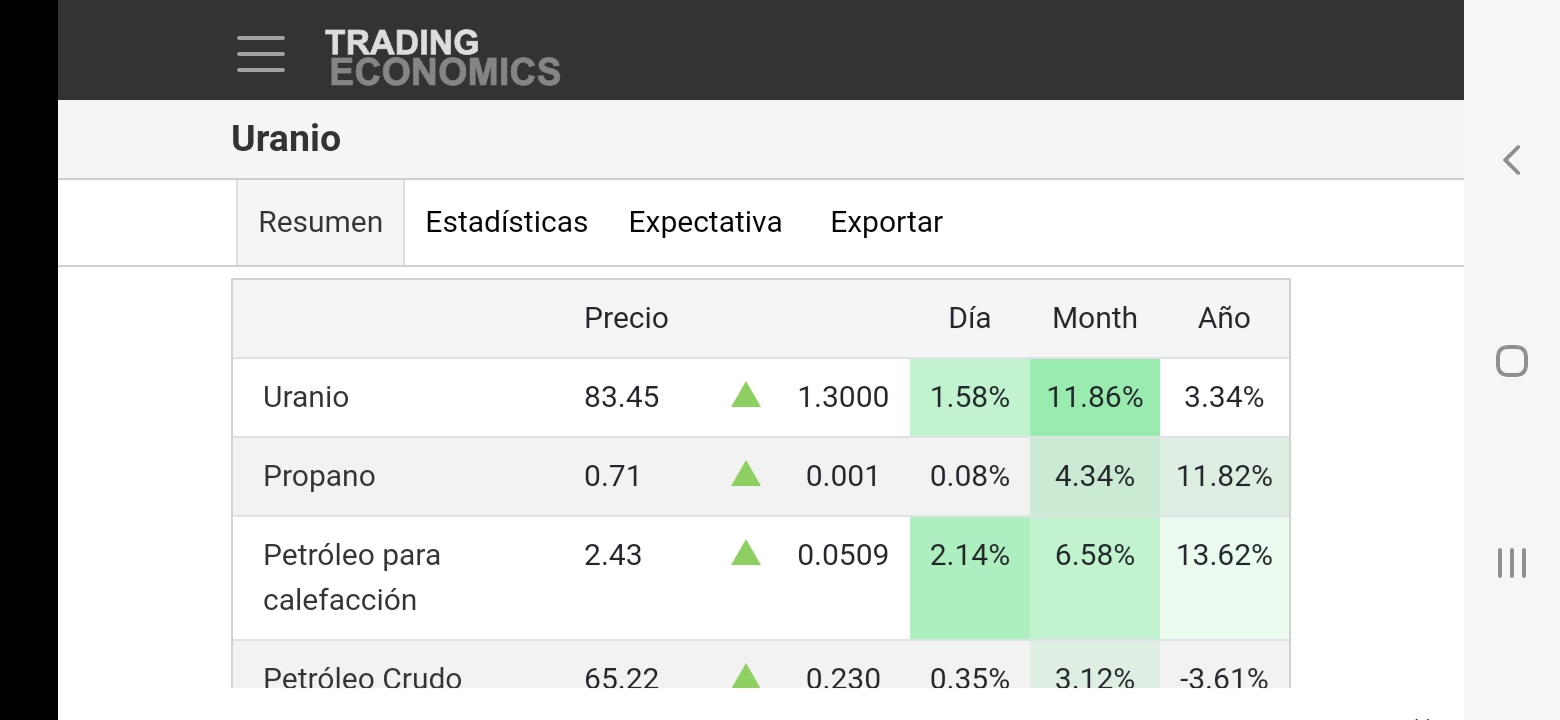Open the Petróleo Crudo link
Screen dimensions: 1560x720
362,677
